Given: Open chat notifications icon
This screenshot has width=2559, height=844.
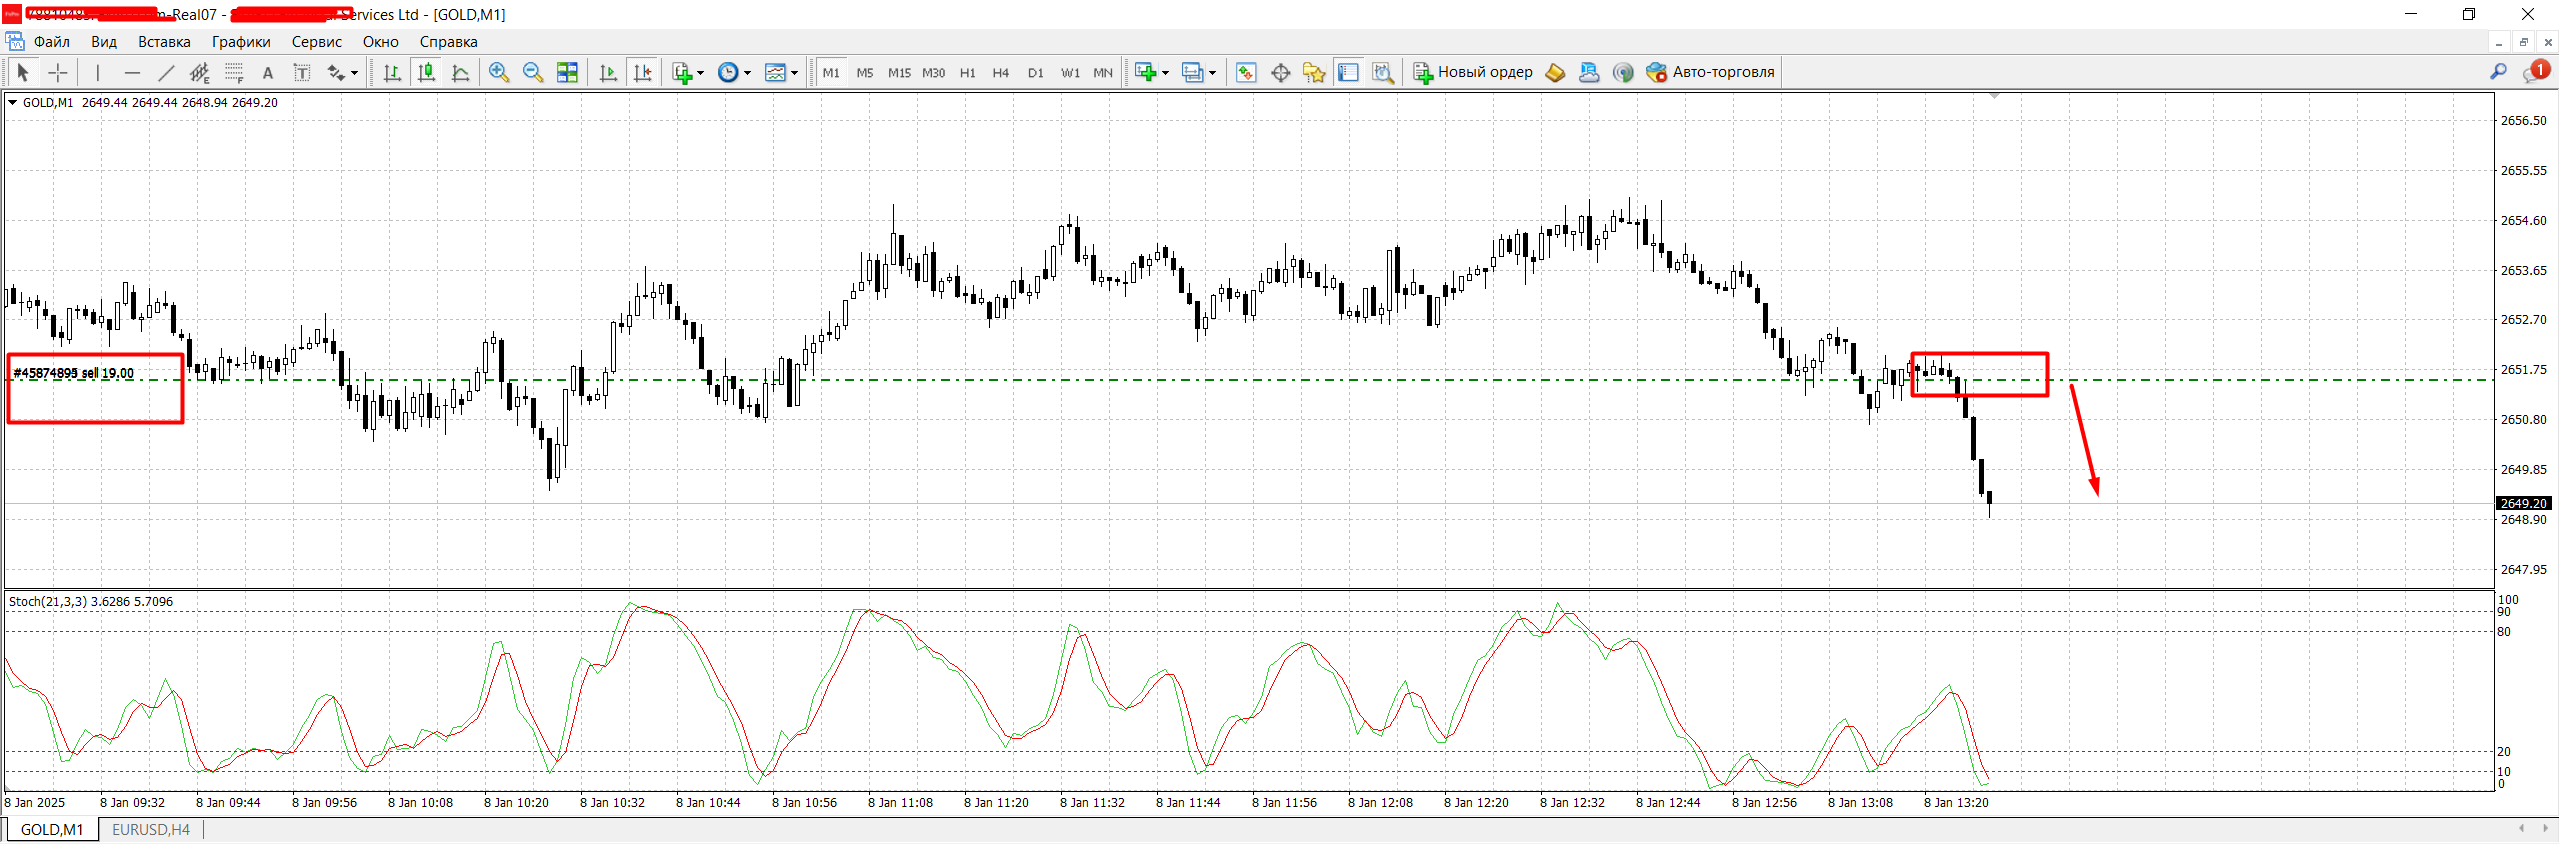Looking at the screenshot, I should click(2535, 72).
